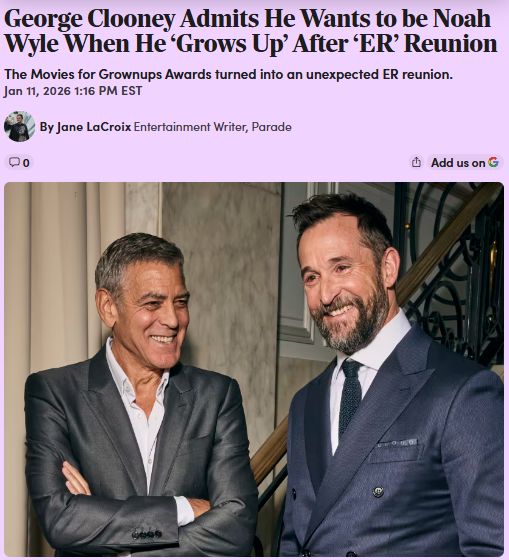Click the 'Add us on' button text
The image size is (509, 560).
pos(458,163)
